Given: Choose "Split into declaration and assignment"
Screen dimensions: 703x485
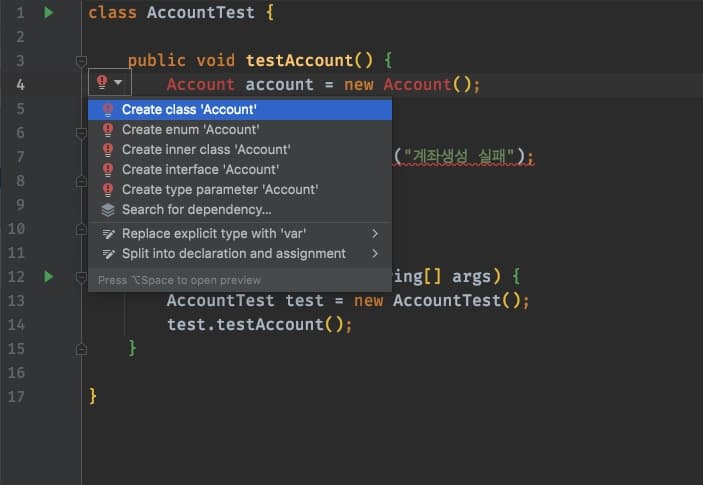Looking at the screenshot, I should click(x=240, y=254).
